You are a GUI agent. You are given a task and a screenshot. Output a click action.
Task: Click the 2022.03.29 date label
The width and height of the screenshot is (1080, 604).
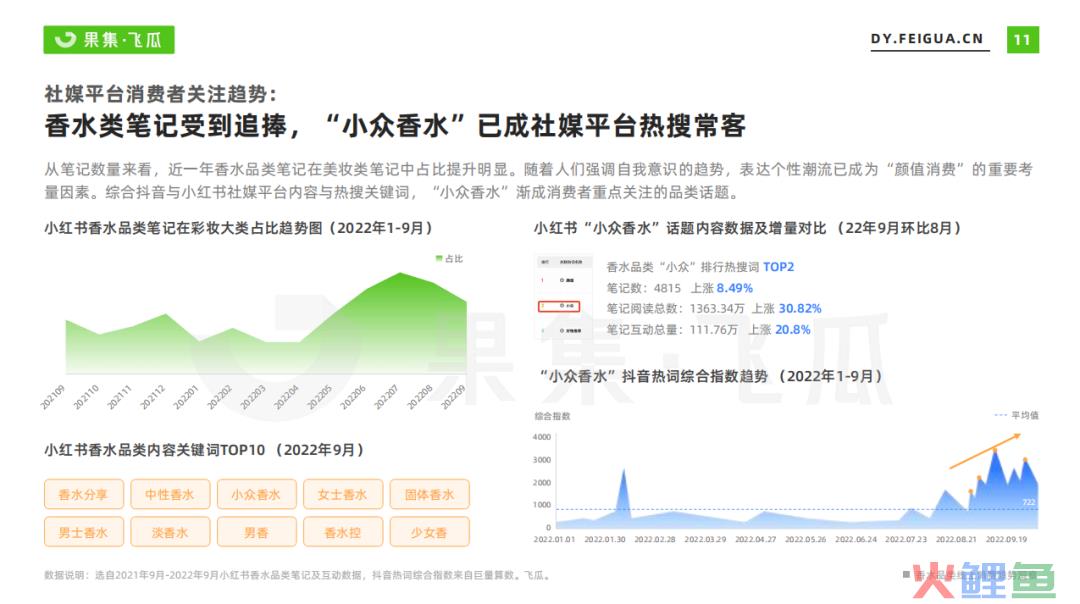[705, 539]
